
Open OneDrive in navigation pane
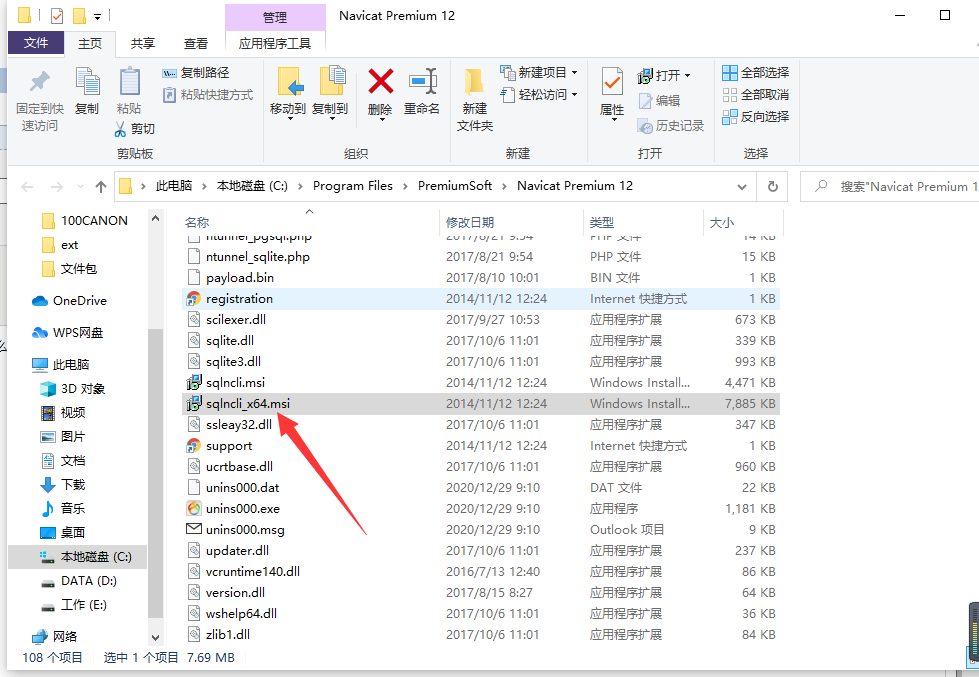69,300
